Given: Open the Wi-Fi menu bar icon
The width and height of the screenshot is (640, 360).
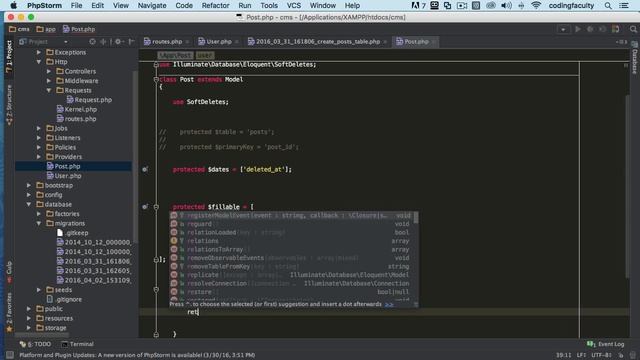Looking at the screenshot, I should point(536,5).
